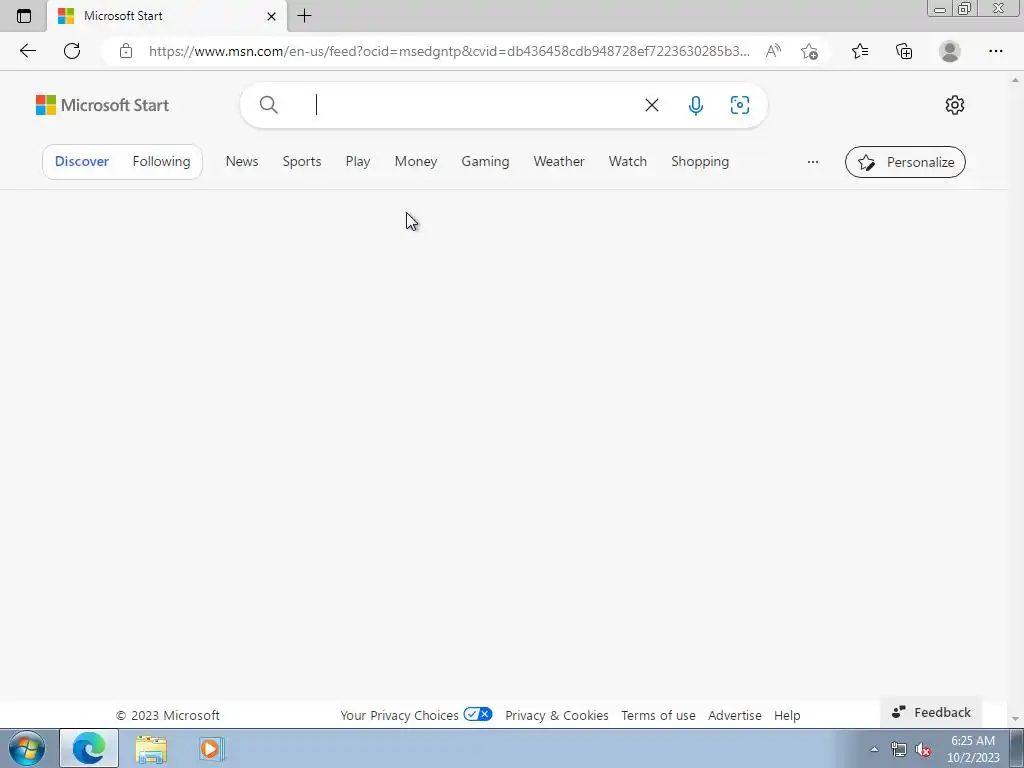Open the Weather section

[559, 161]
